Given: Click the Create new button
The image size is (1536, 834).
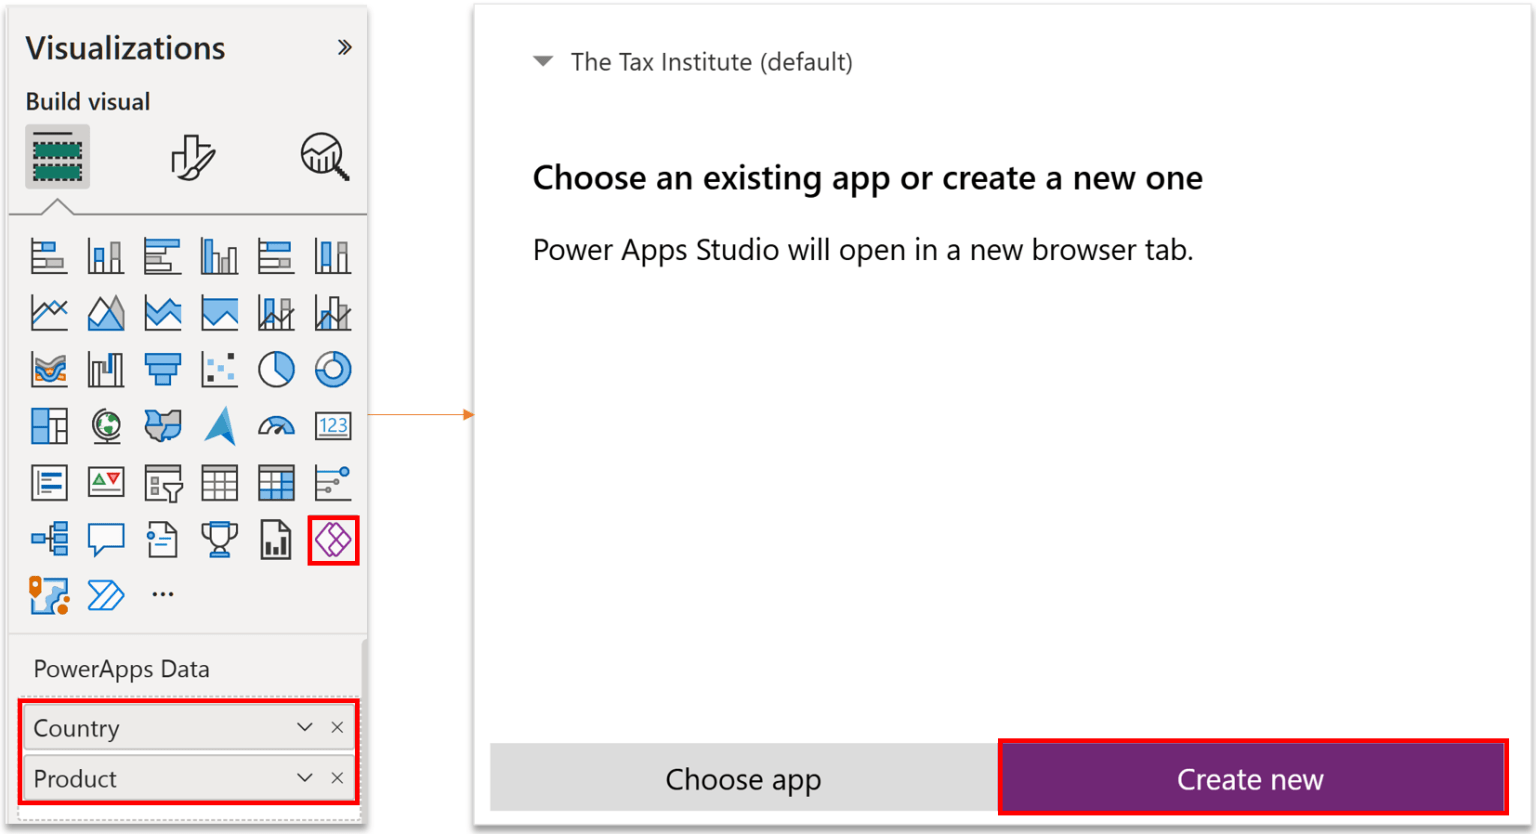Looking at the screenshot, I should point(1251,778).
